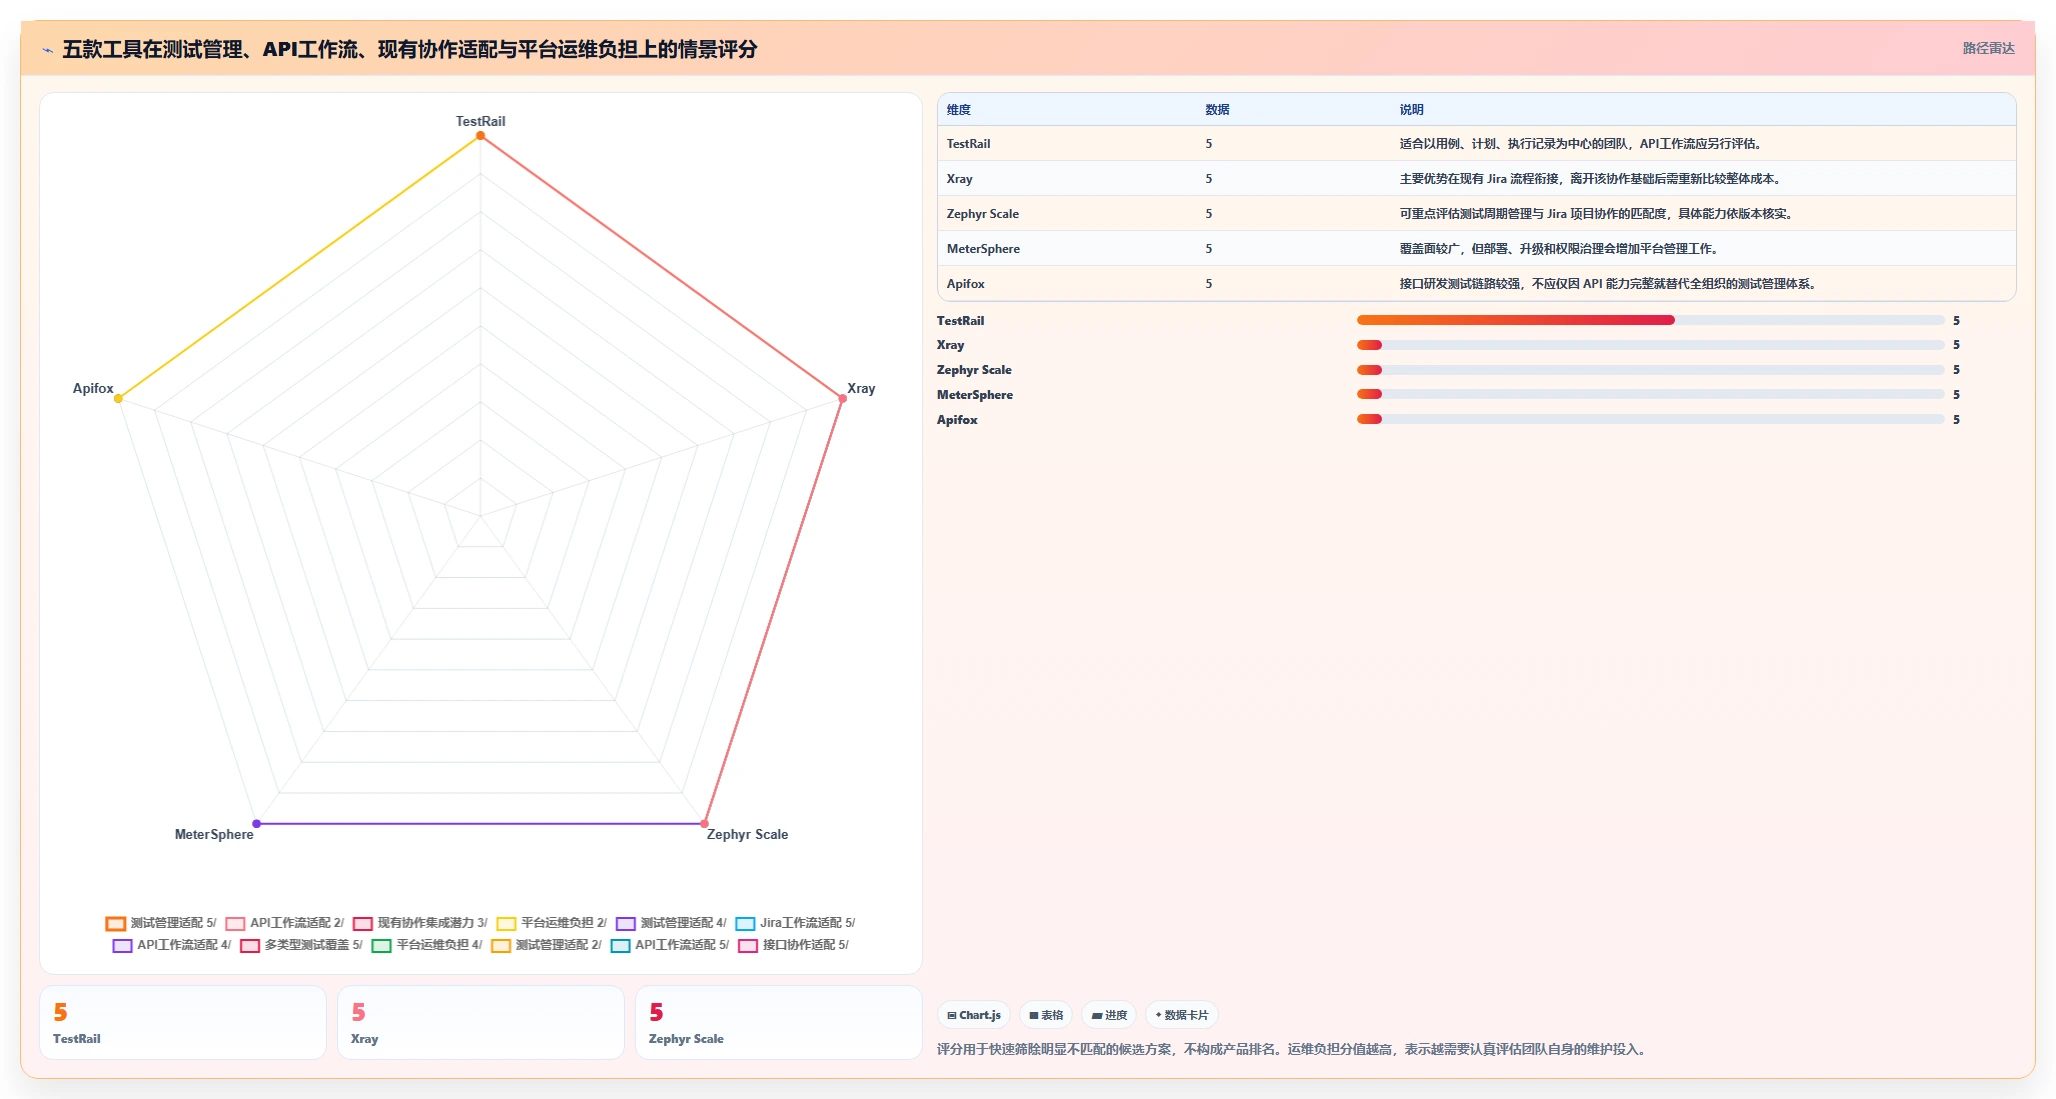The width and height of the screenshot is (2056, 1099).
Task: Click the Xray progress bar
Action: tap(1650, 345)
